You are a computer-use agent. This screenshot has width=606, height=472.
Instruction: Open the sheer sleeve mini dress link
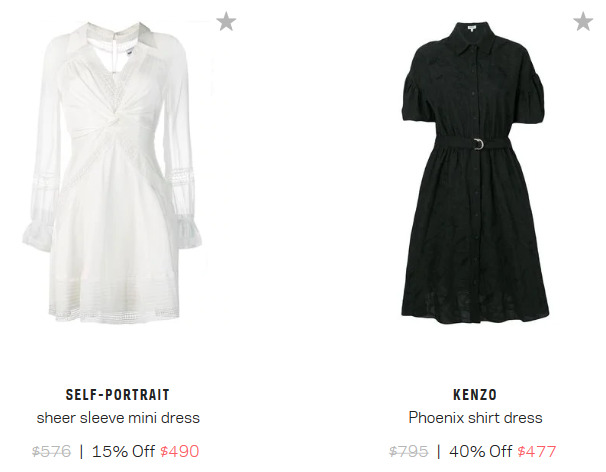click(118, 418)
